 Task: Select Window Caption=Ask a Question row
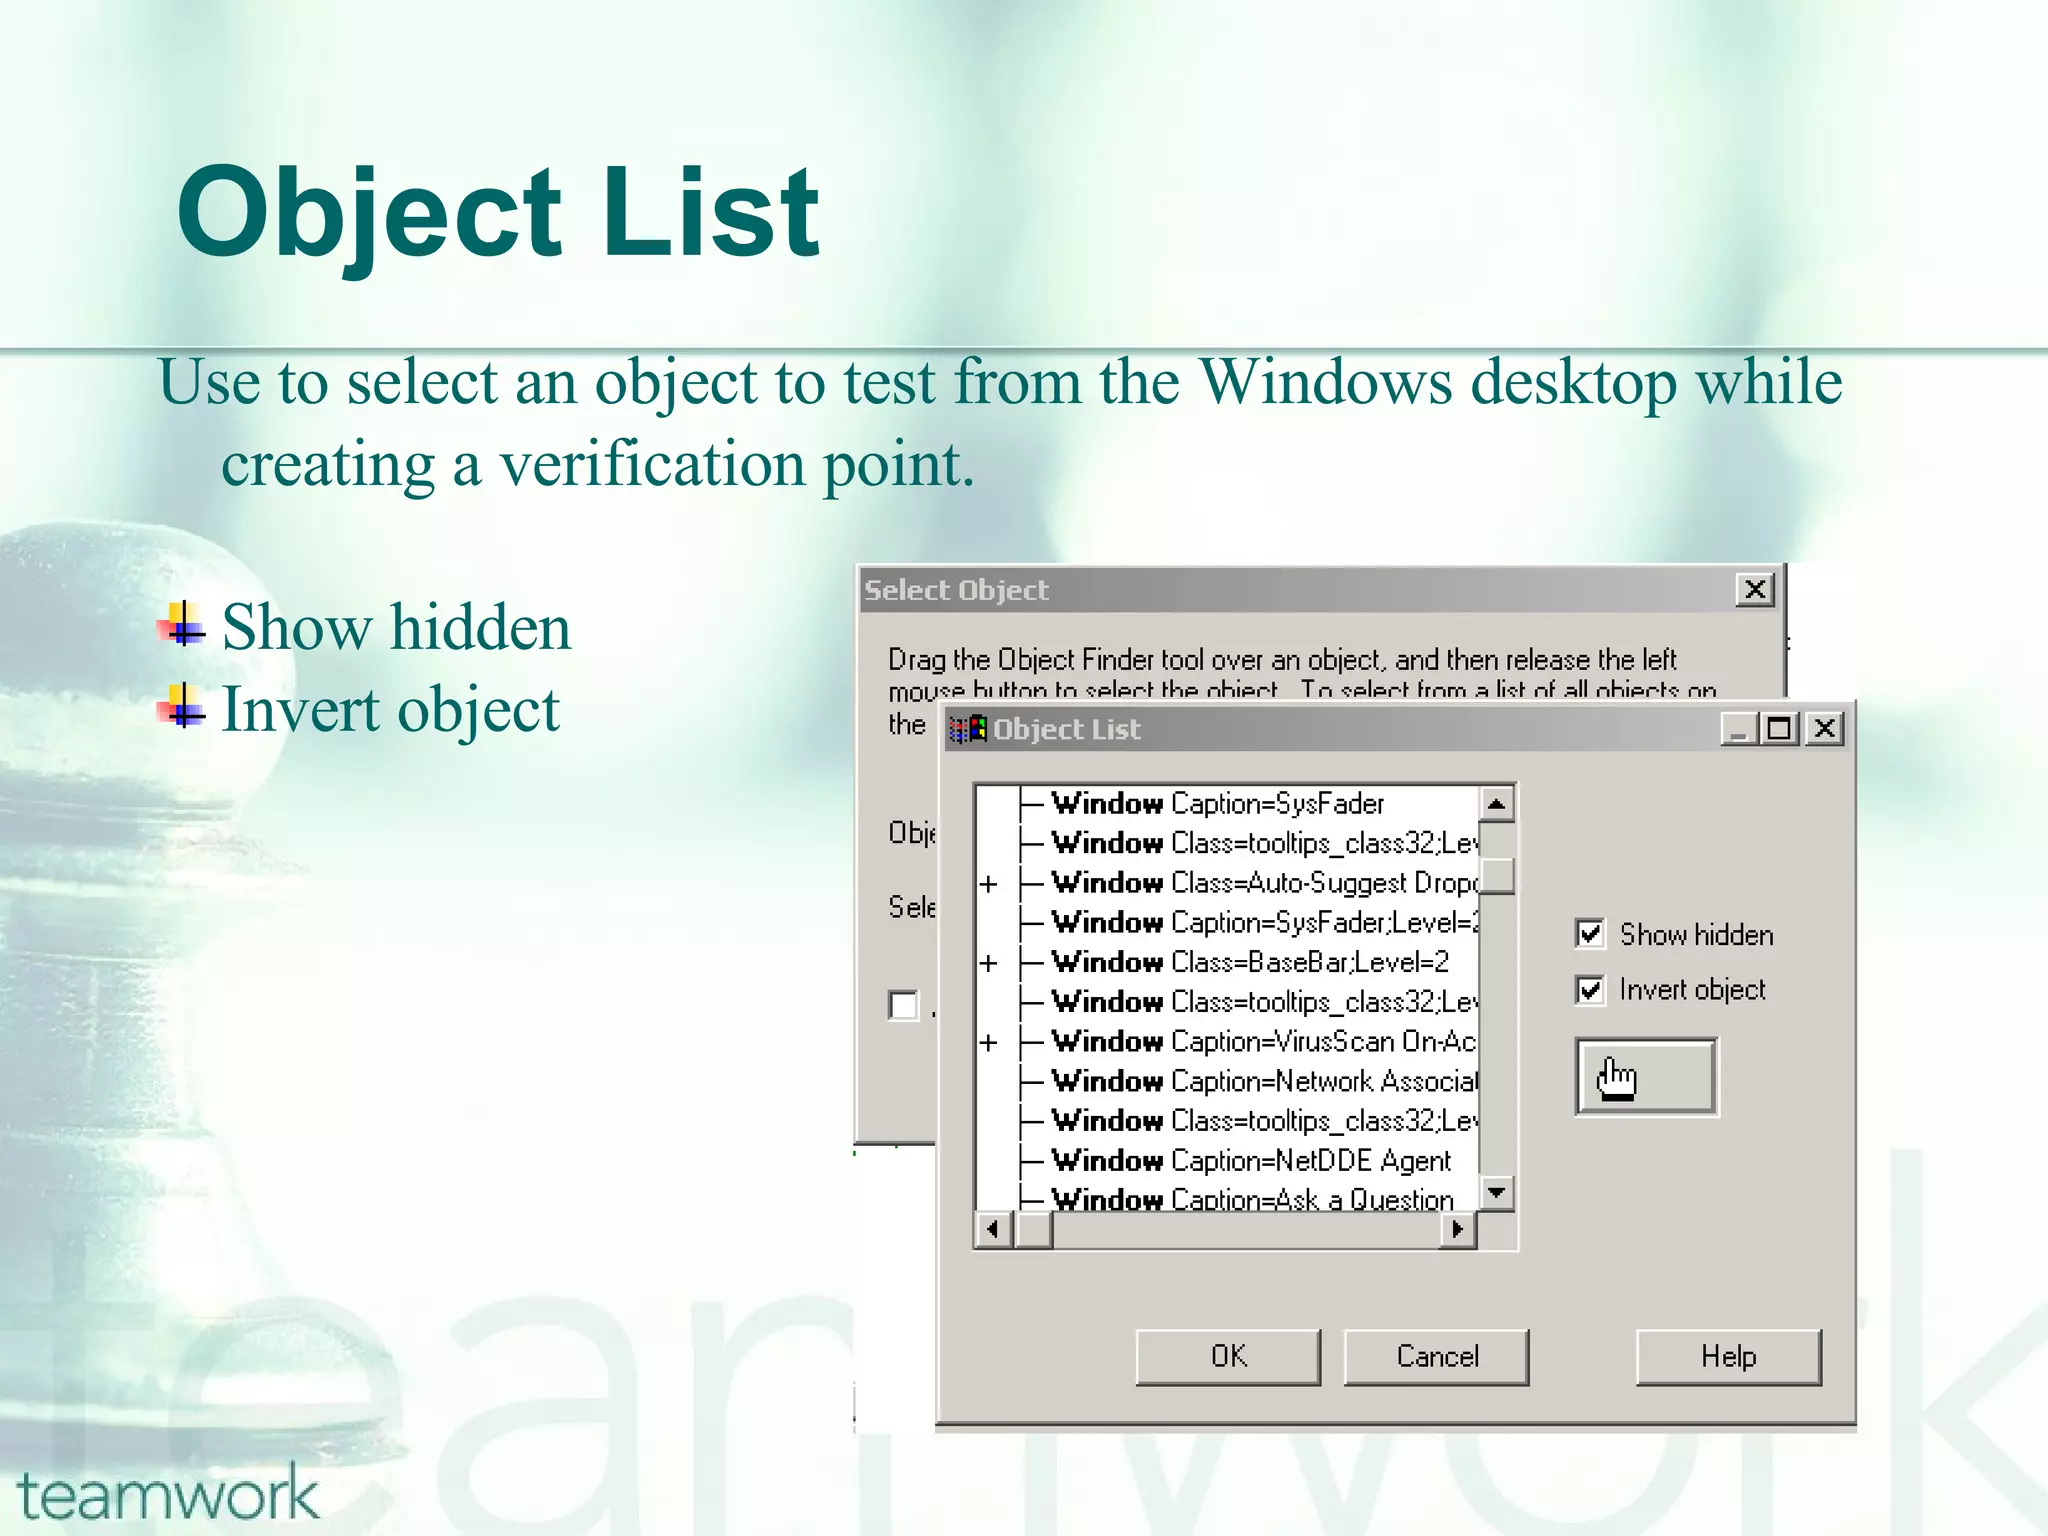1253,1199
